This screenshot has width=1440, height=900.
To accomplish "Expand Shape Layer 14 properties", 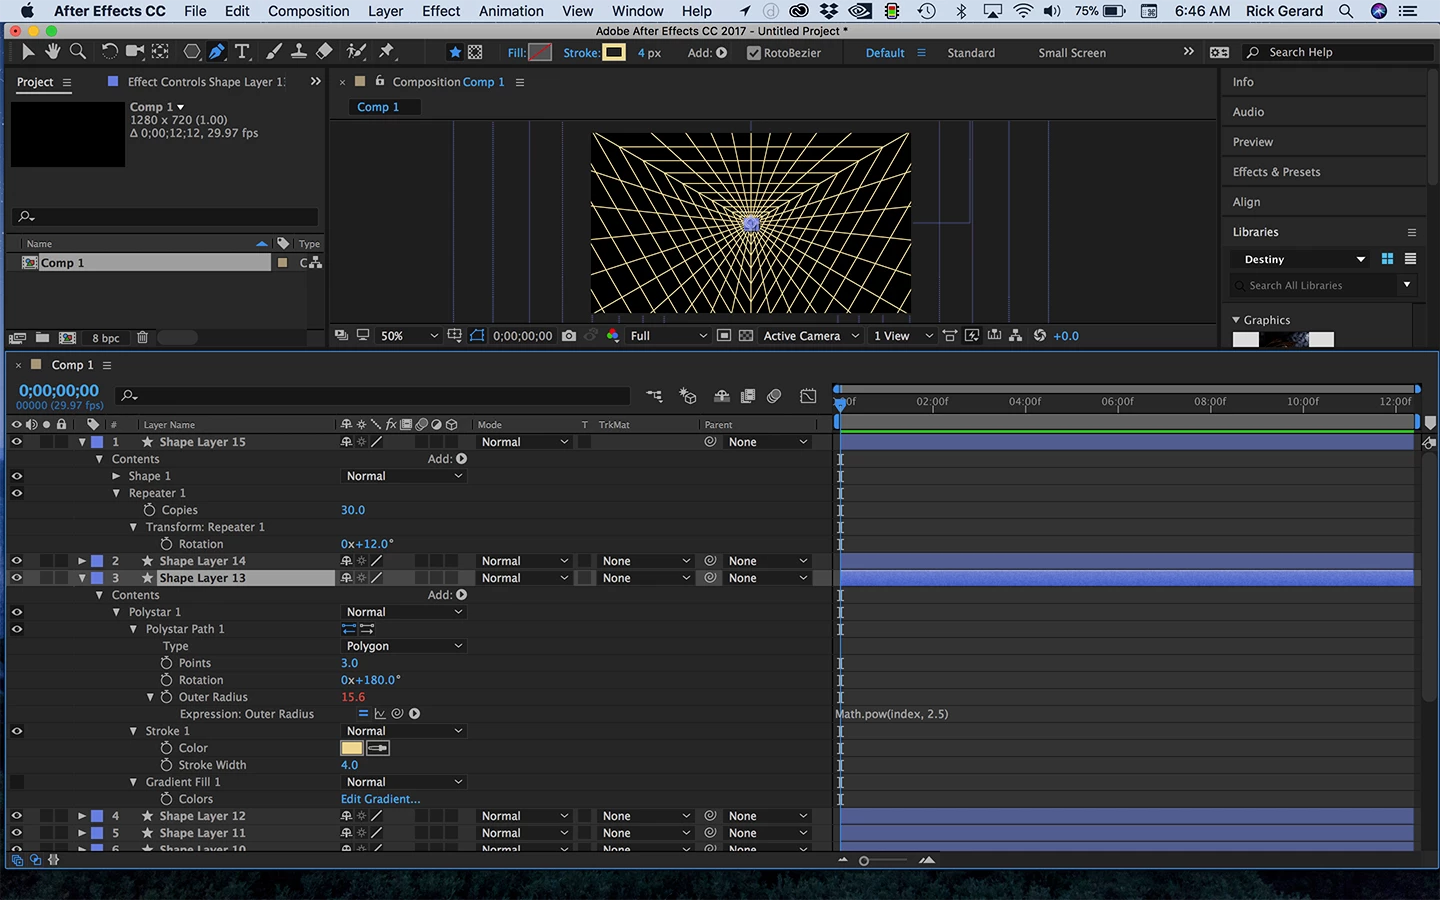I will pyautogui.click(x=82, y=561).
